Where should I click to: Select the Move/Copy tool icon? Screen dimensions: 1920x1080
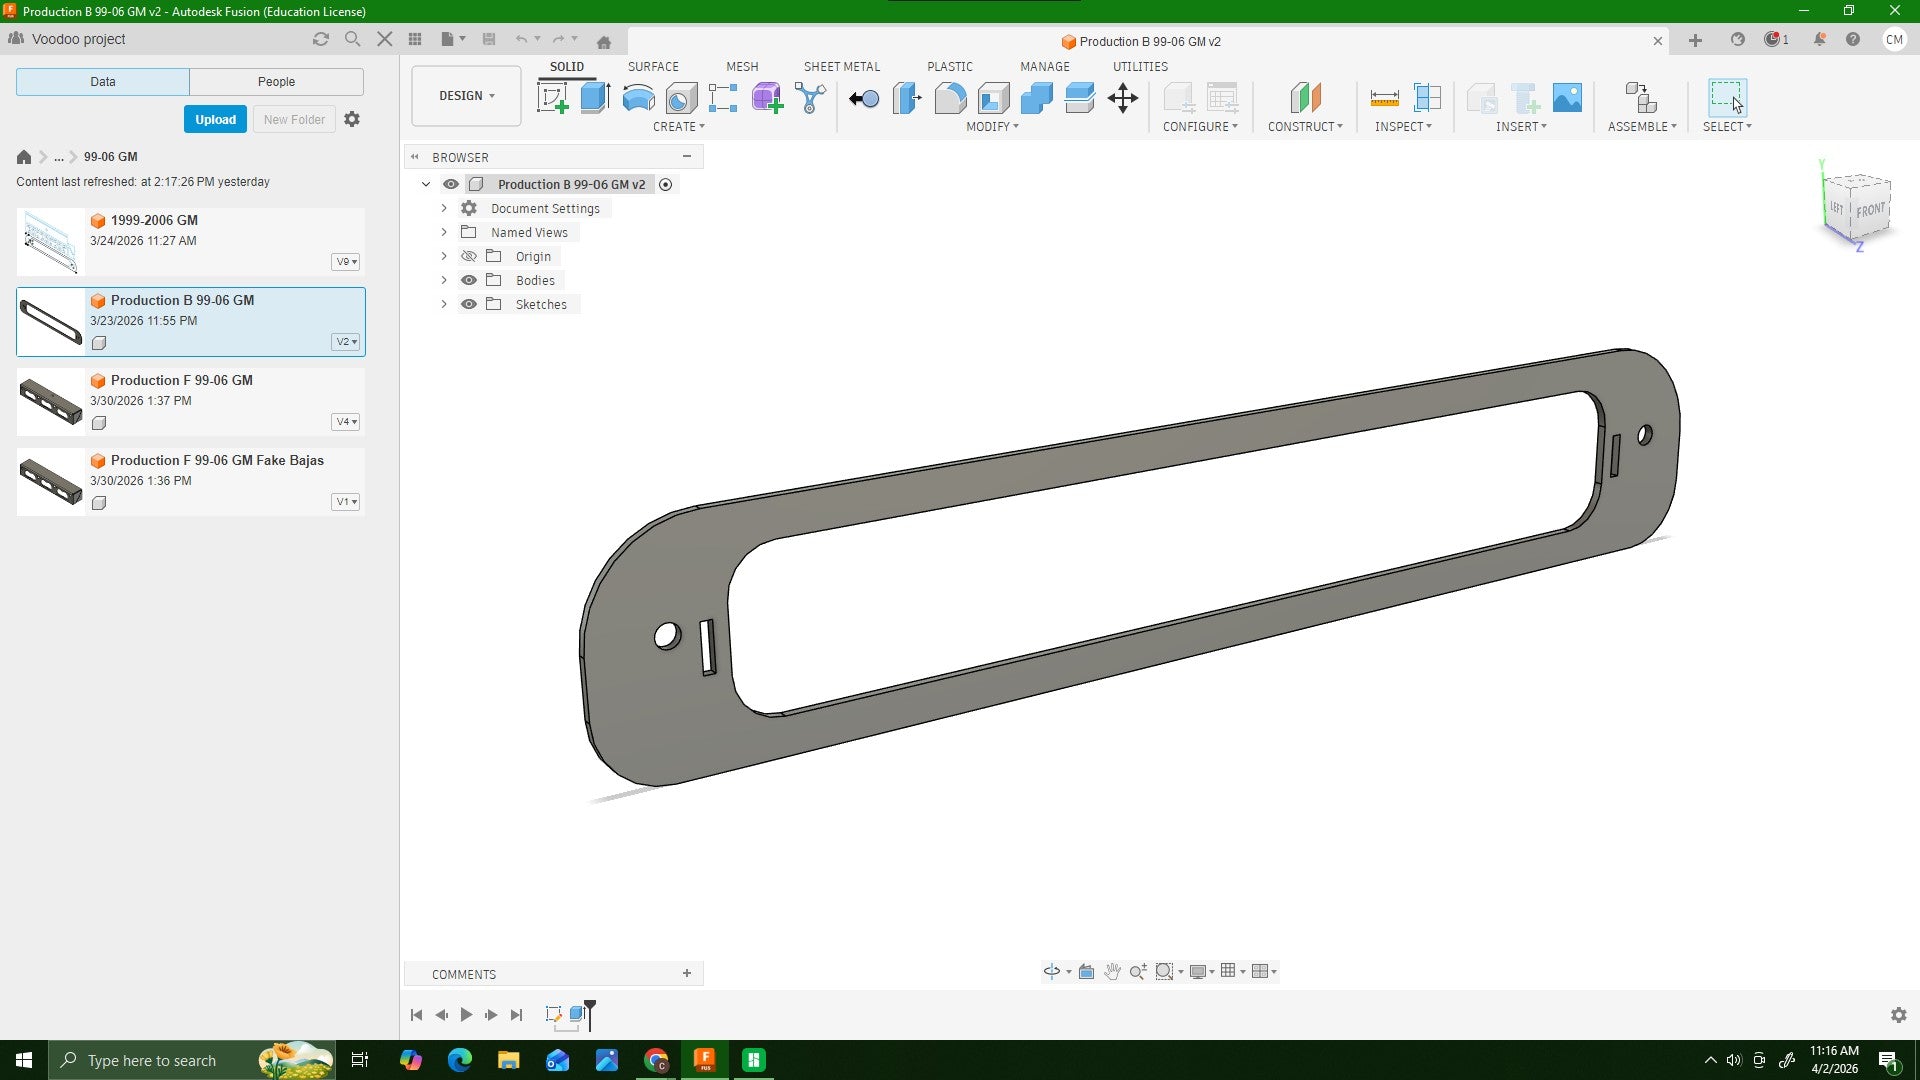click(x=1123, y=98)
